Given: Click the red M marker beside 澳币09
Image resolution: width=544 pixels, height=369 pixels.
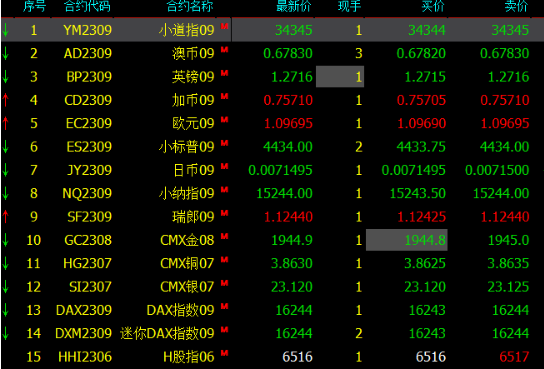Looking at the screenshot, I should [x=224, y=50].
